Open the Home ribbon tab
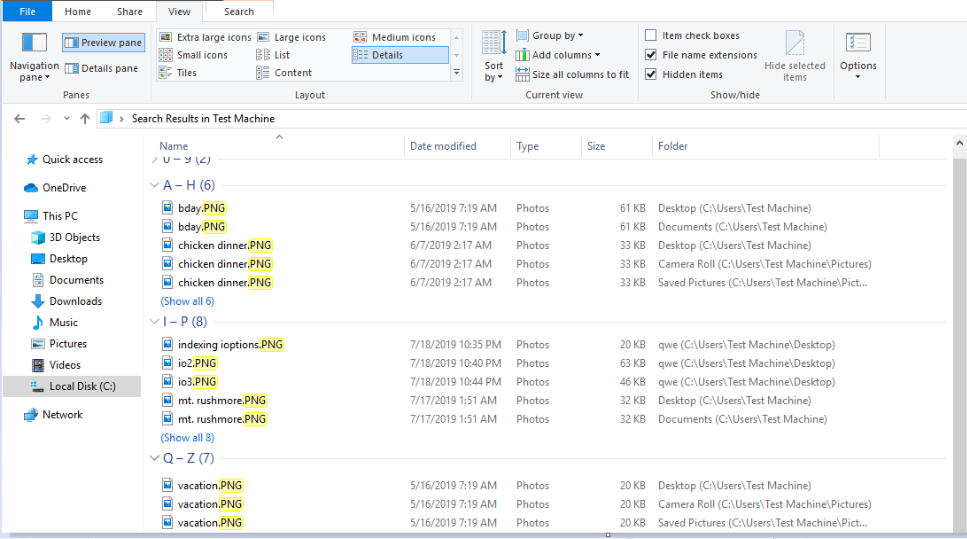Viewport: 967px width, 539px height. point(78,11)
